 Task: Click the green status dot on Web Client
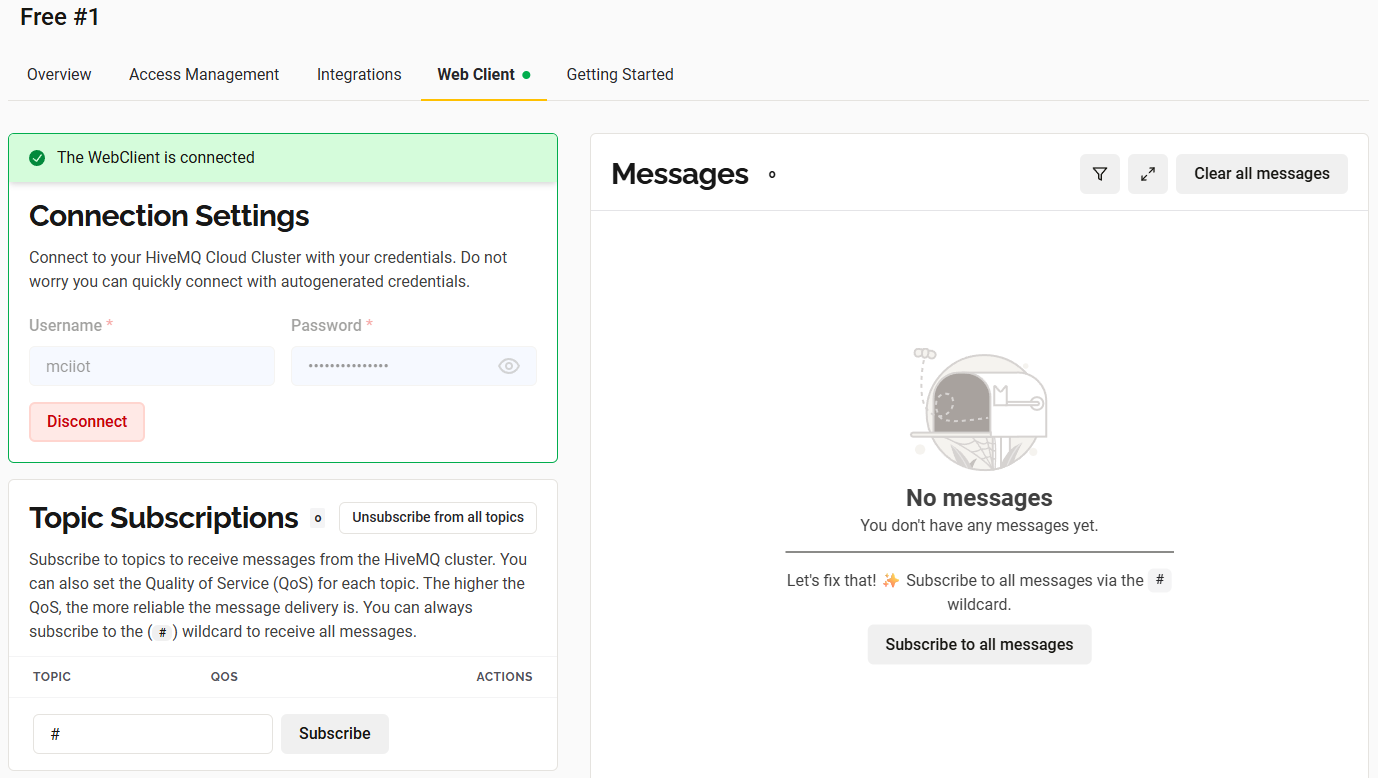526,75
